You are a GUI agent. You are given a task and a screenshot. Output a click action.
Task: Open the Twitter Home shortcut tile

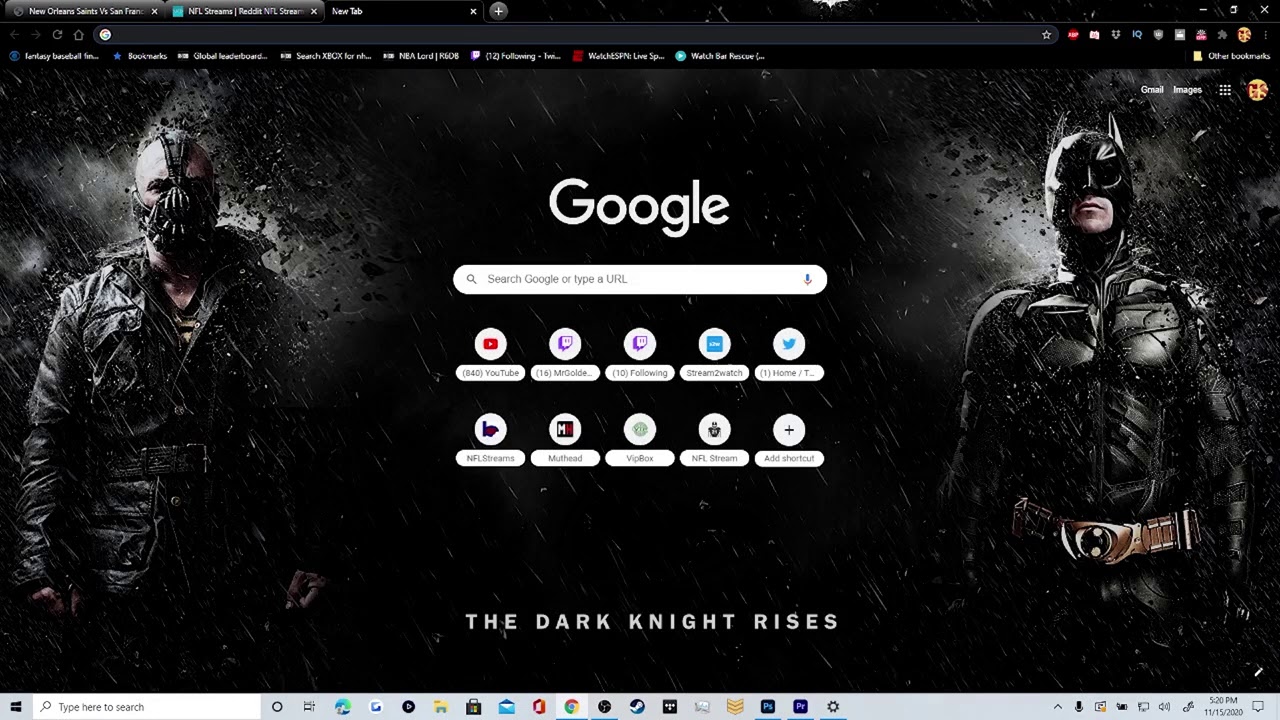(x=789, y=354)
